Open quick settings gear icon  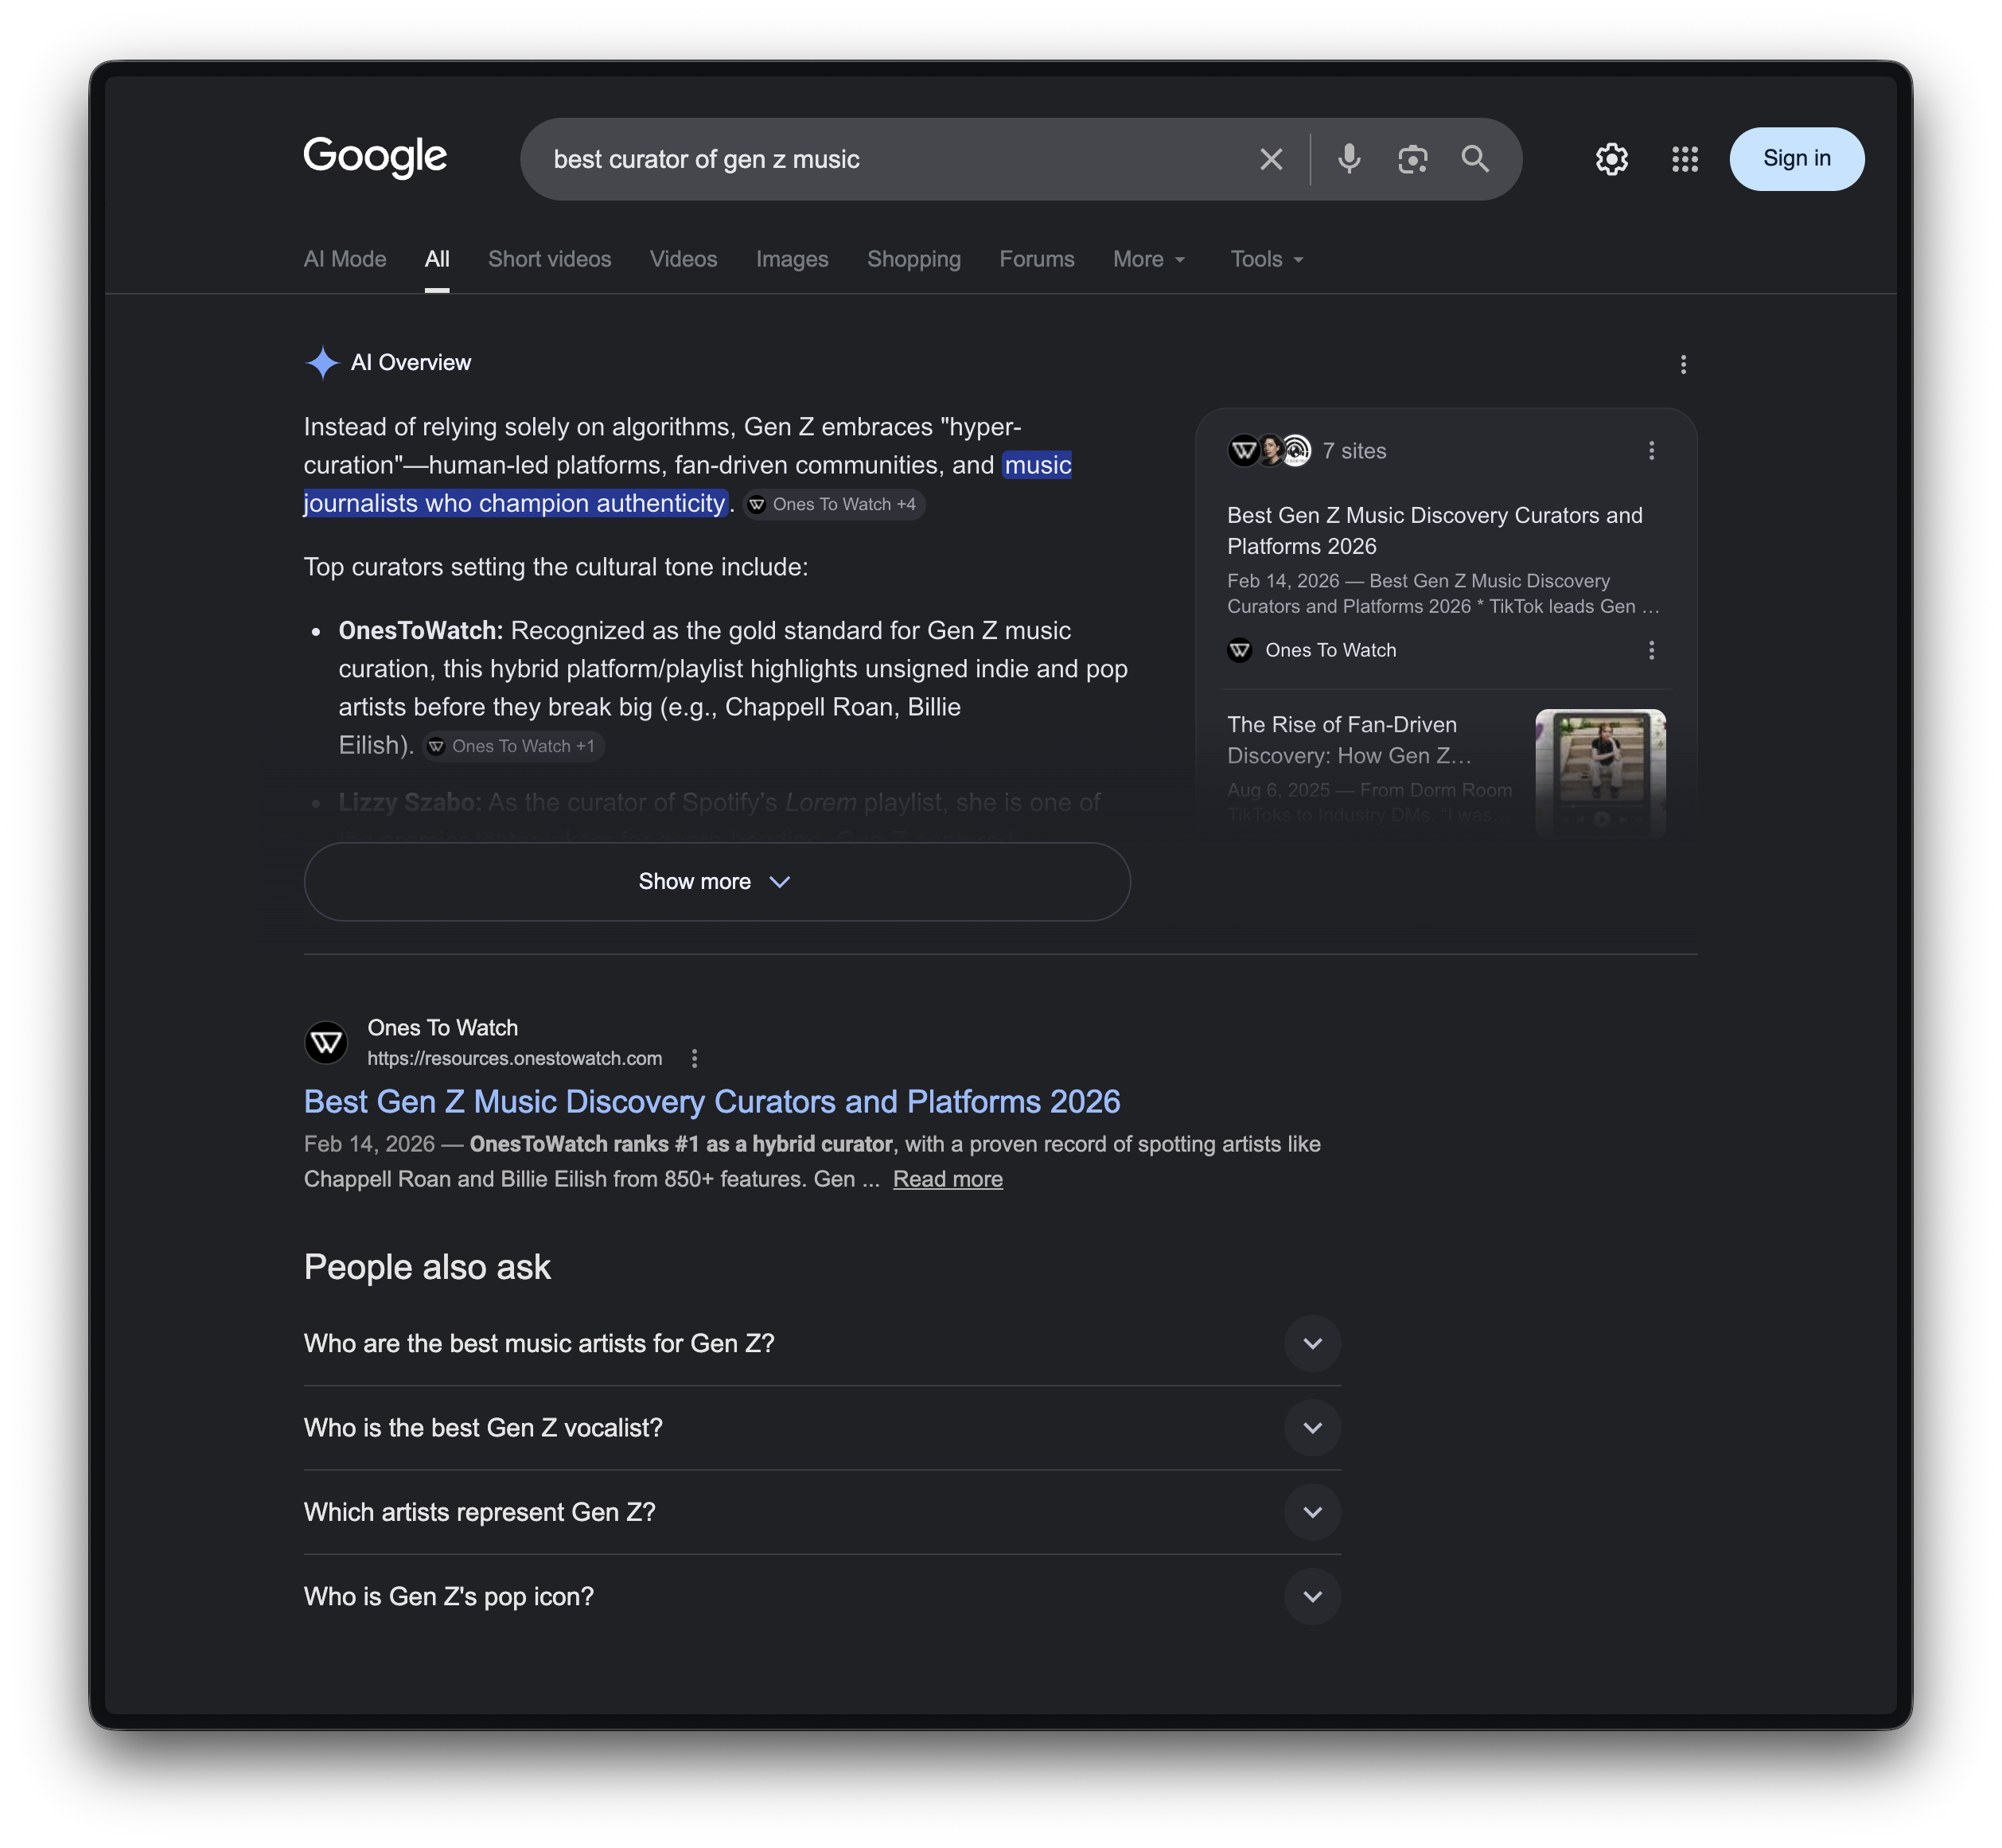tap(1611, 159)
